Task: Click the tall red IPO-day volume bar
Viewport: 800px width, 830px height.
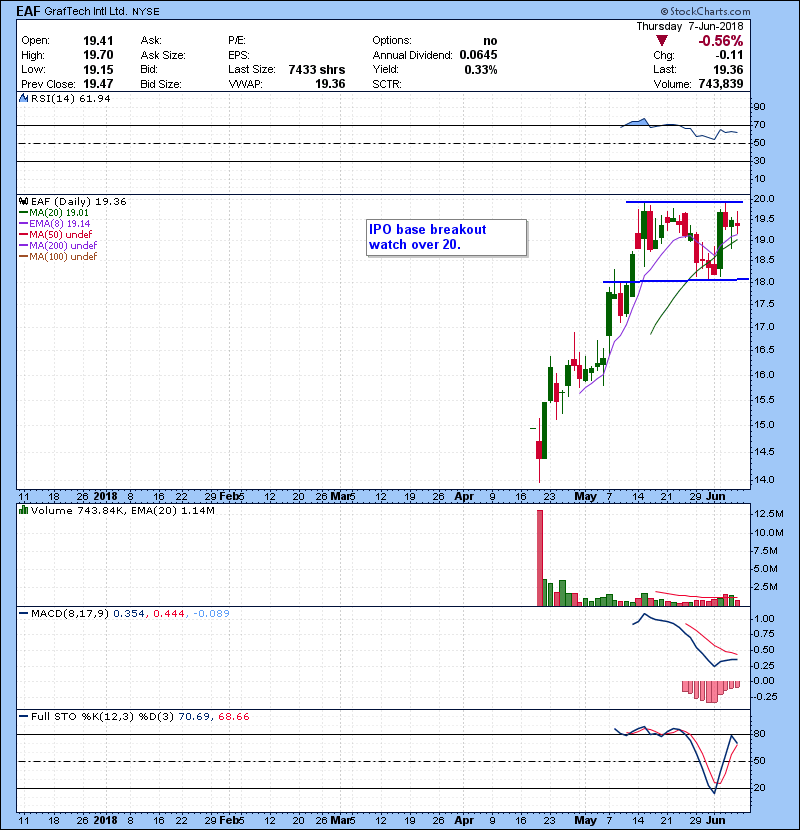Action: pos(540,557)
